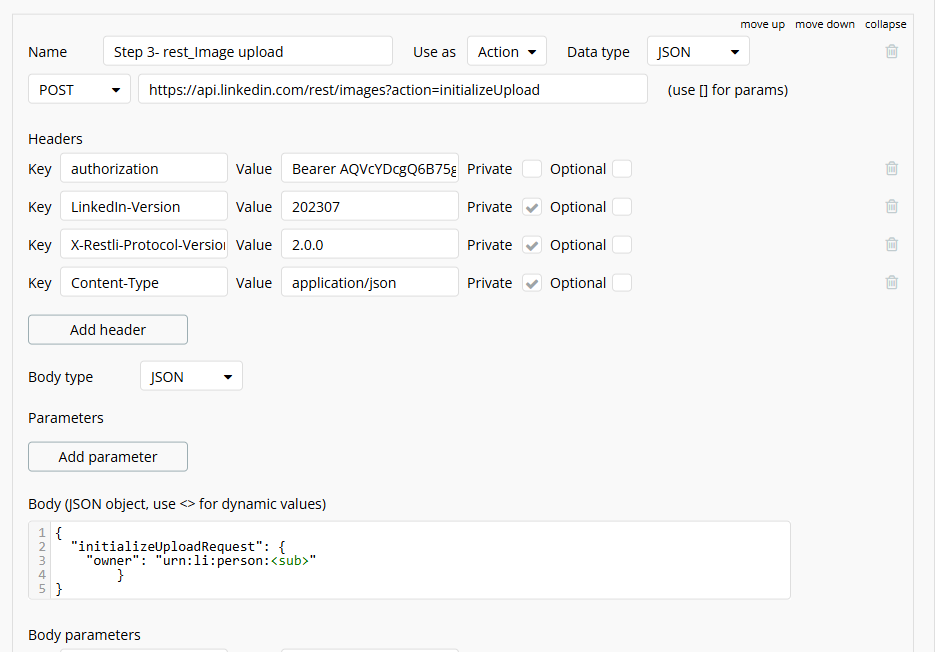Toggle Optional checkbox for authorization header
This screenshot has height=652, width=942.
(x=622, y=169)
